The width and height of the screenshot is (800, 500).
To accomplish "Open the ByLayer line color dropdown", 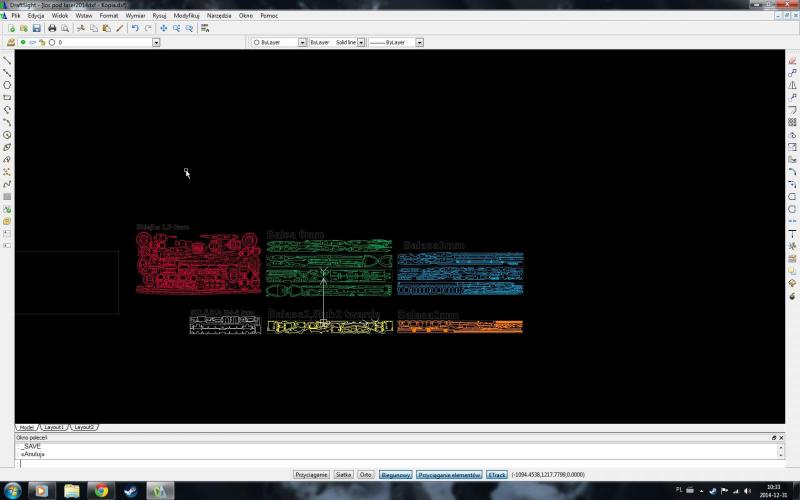I will [302, 43].
